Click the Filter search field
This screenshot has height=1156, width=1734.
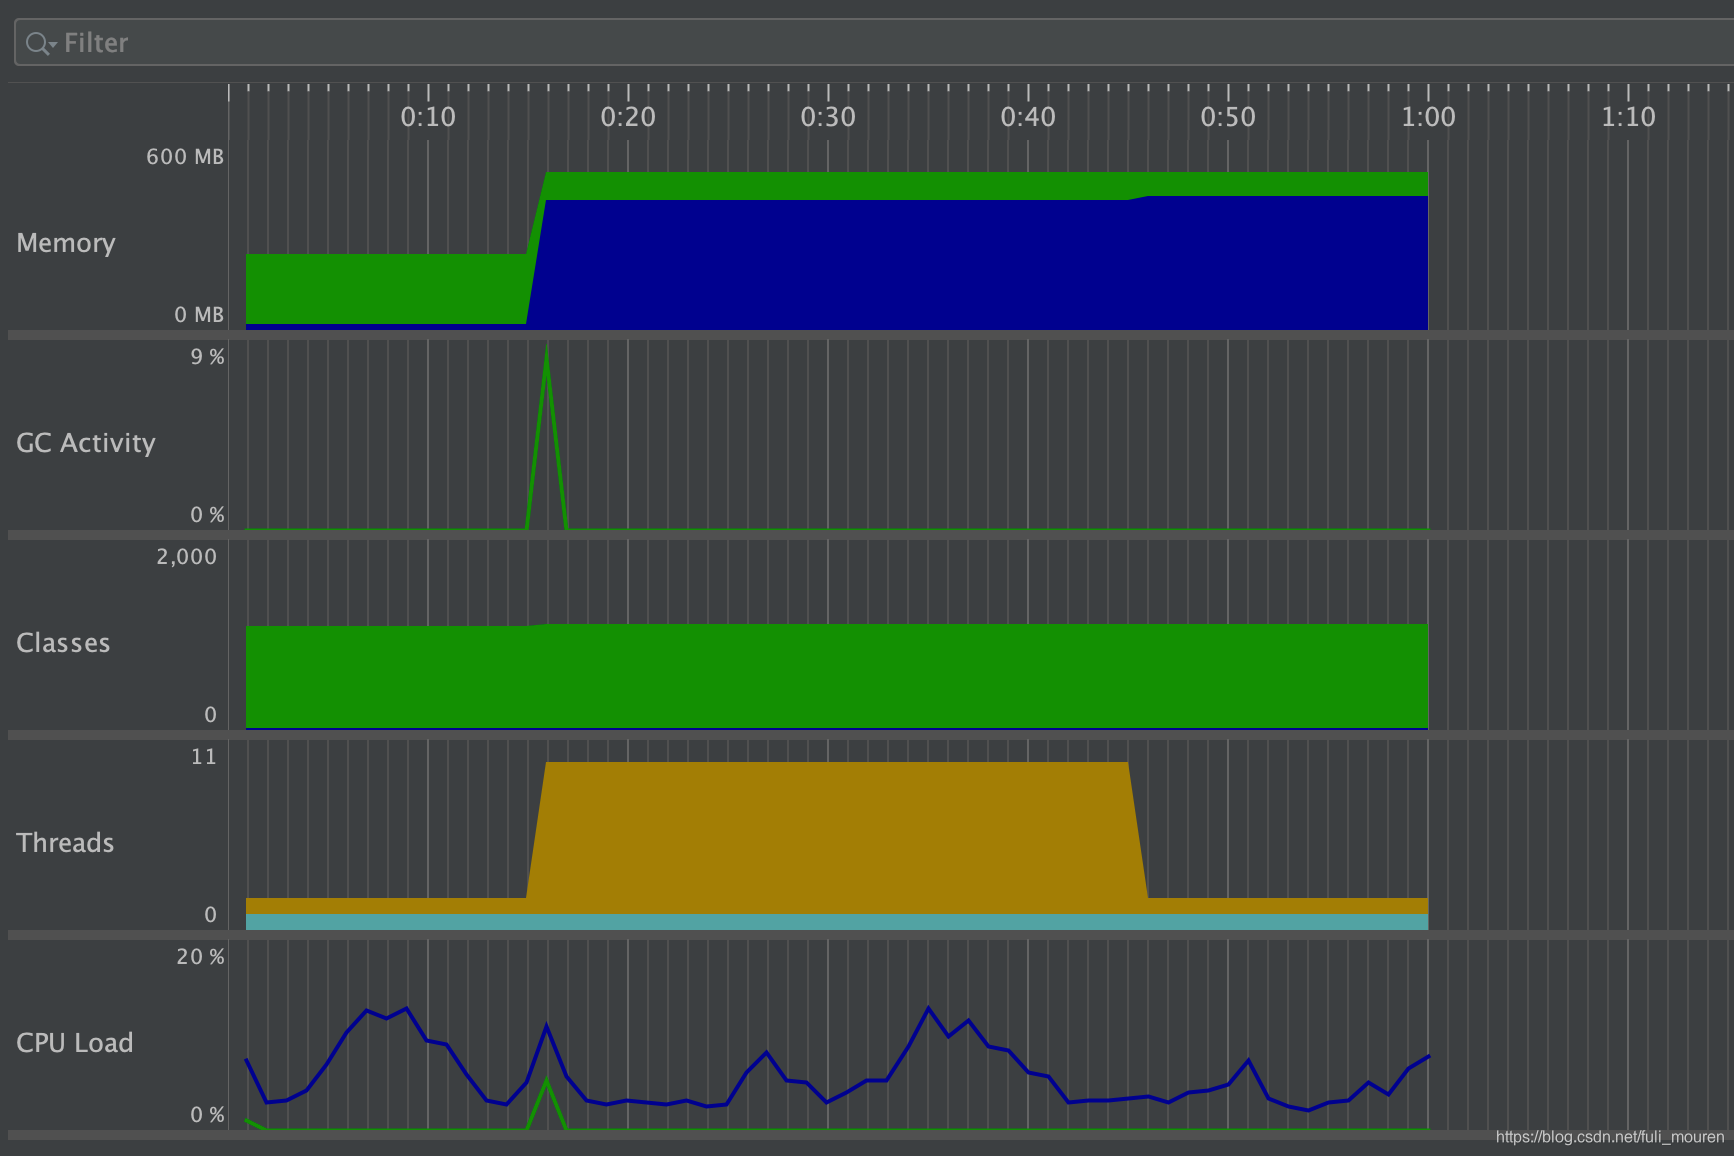click(874, 43)
